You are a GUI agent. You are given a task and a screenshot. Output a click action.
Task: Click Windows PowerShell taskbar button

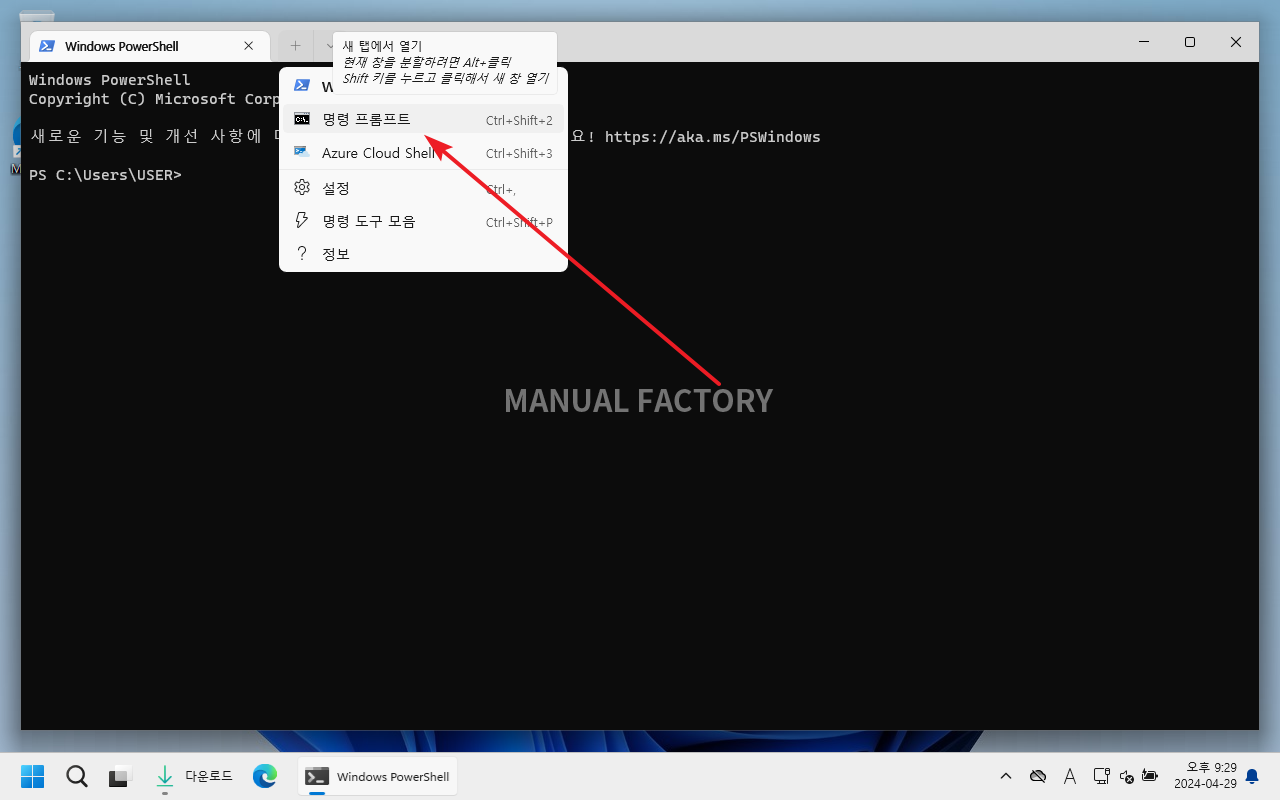(x=378, y=776)
